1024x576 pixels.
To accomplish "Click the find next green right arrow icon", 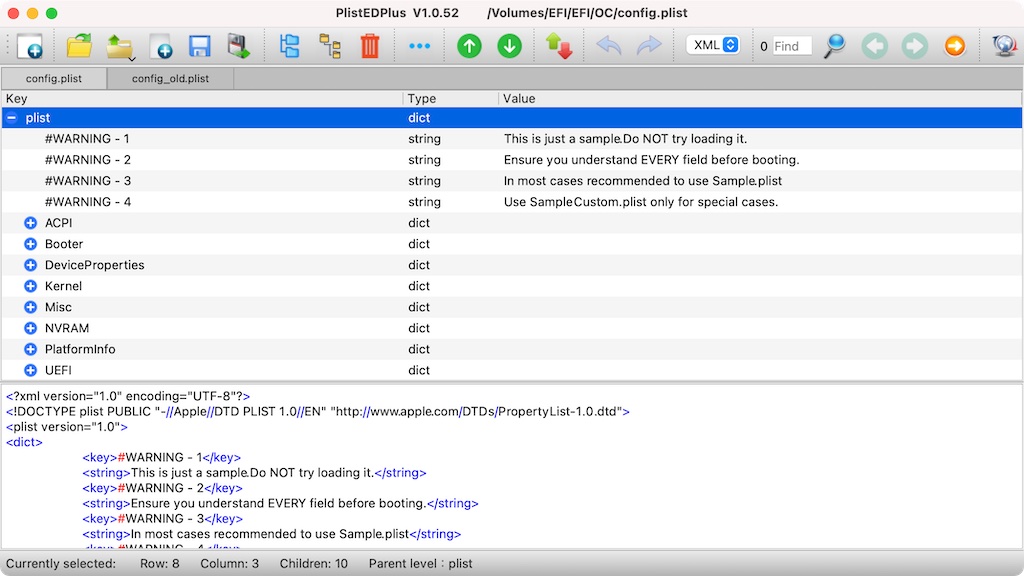I will point(915,46).
